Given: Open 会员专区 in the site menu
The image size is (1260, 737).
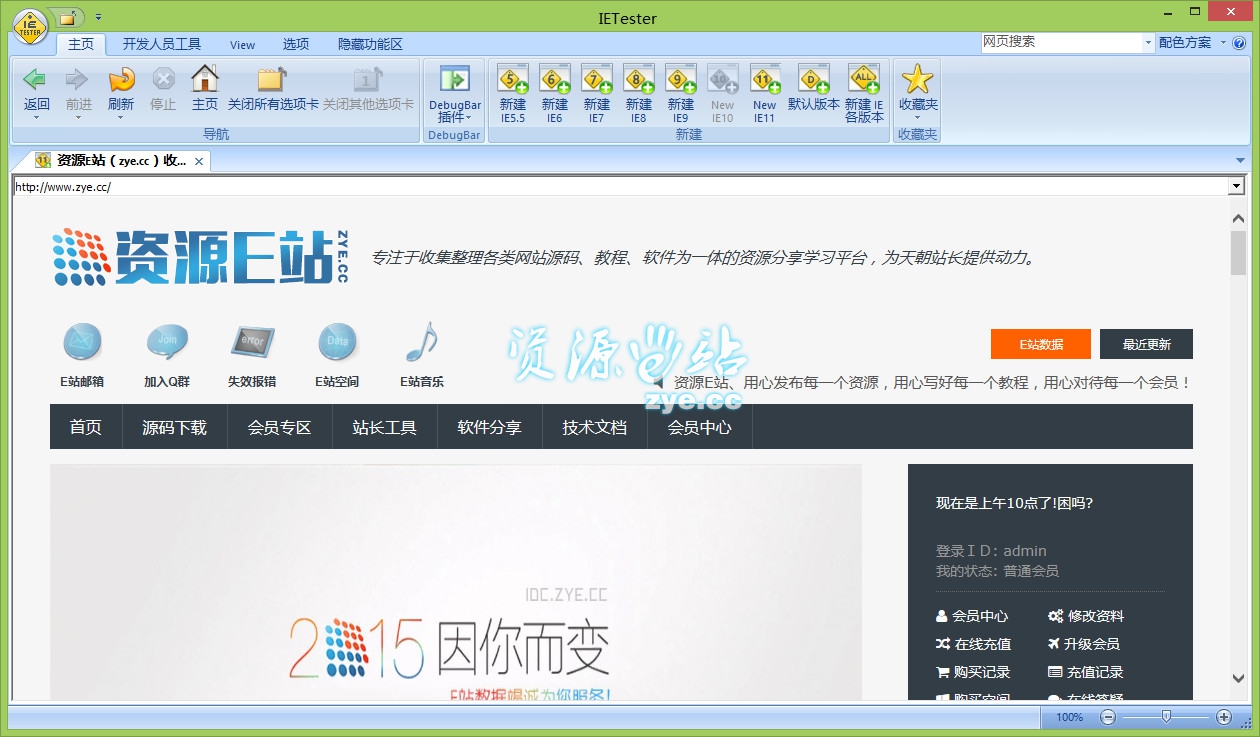Looking at the screenshot, I should 279,427.
